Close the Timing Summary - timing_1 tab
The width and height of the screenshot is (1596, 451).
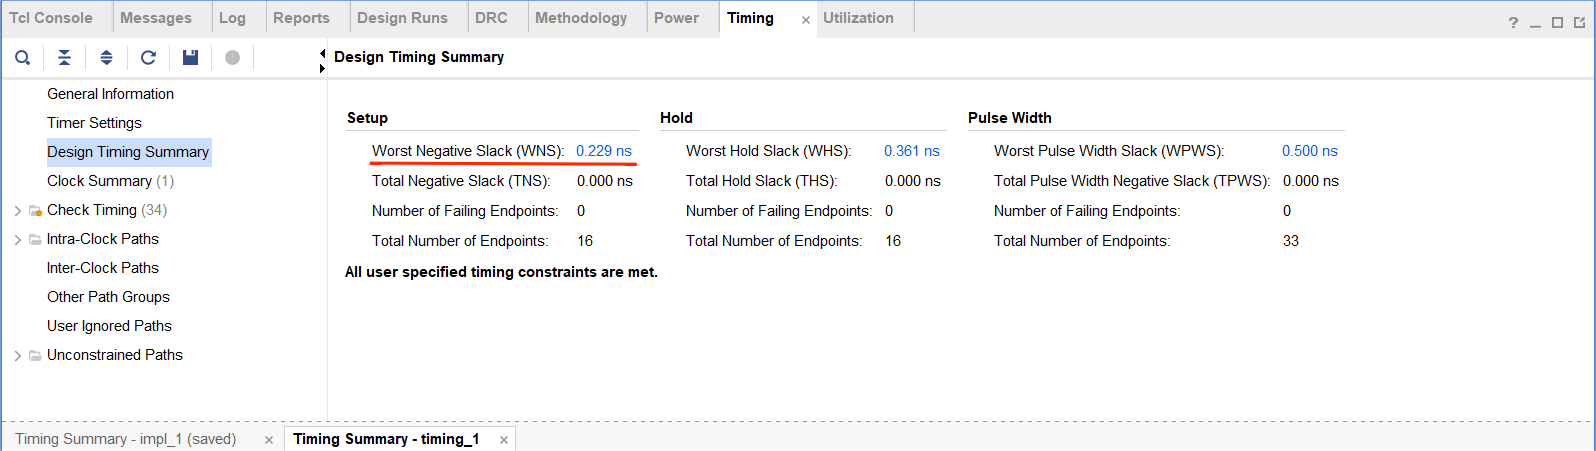[504, 440]
